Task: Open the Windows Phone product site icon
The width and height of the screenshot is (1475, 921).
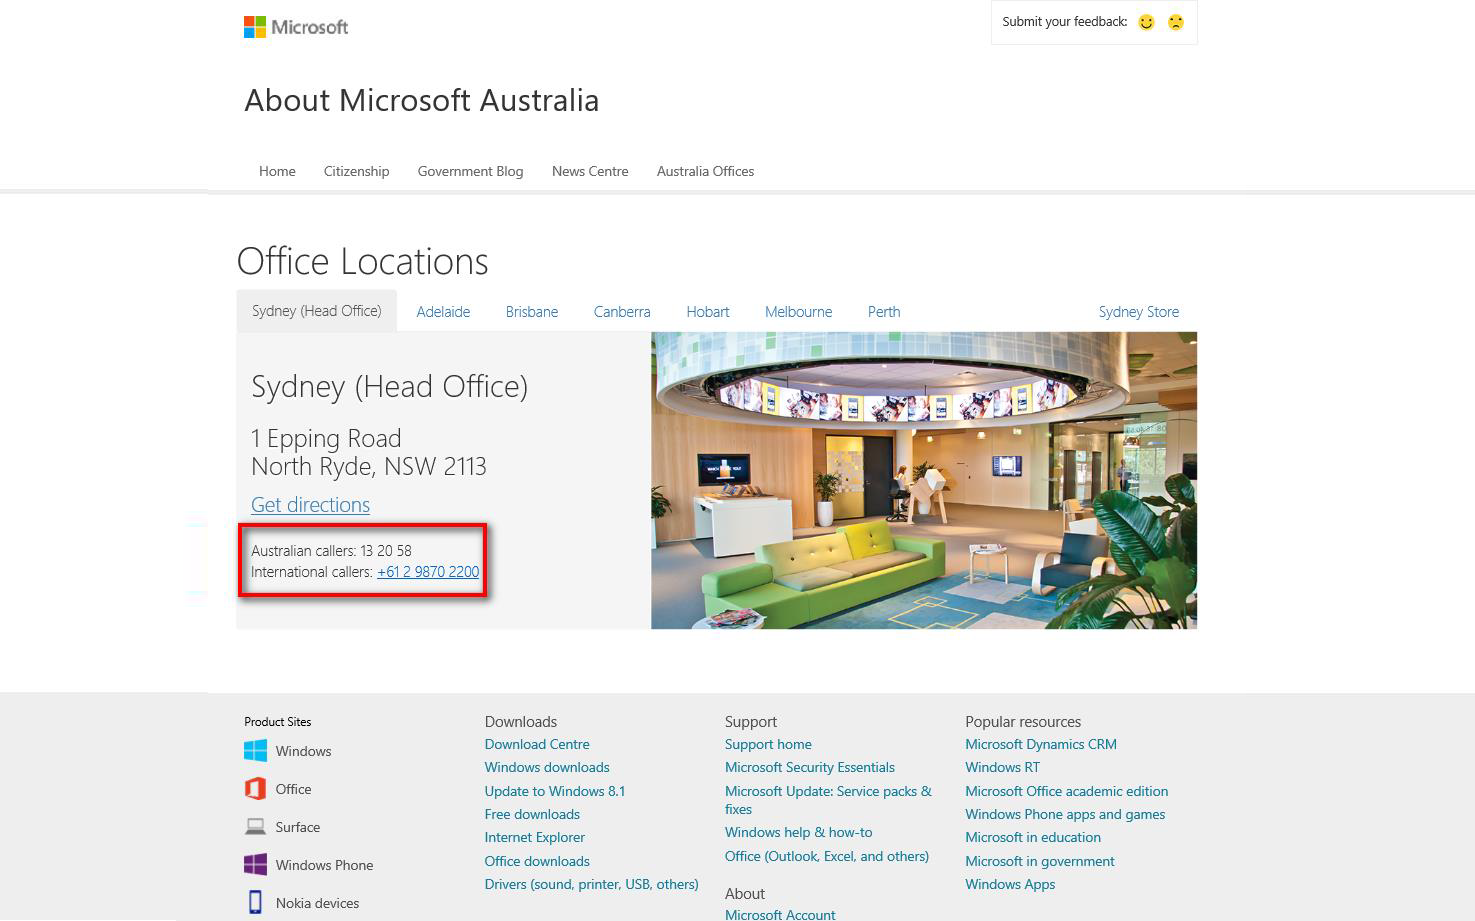Action: click(255, 865)
